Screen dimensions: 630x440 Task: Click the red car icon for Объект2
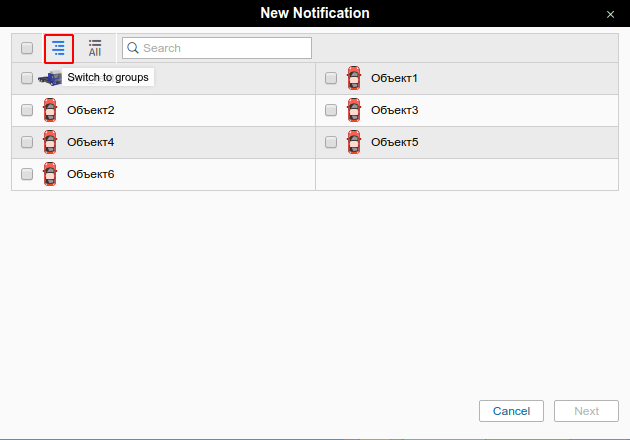point(50,110)
